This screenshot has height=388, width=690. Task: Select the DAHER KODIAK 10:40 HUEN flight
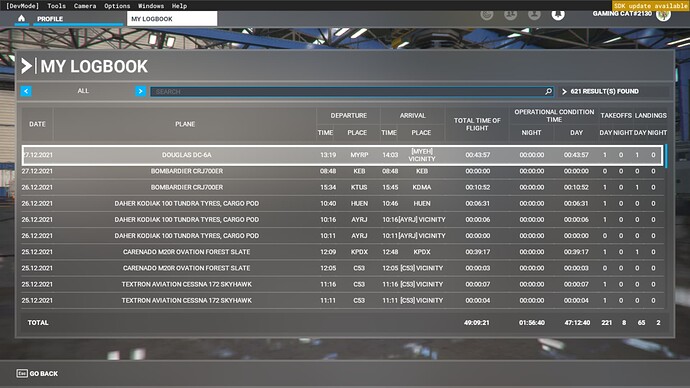coord(342,204)
